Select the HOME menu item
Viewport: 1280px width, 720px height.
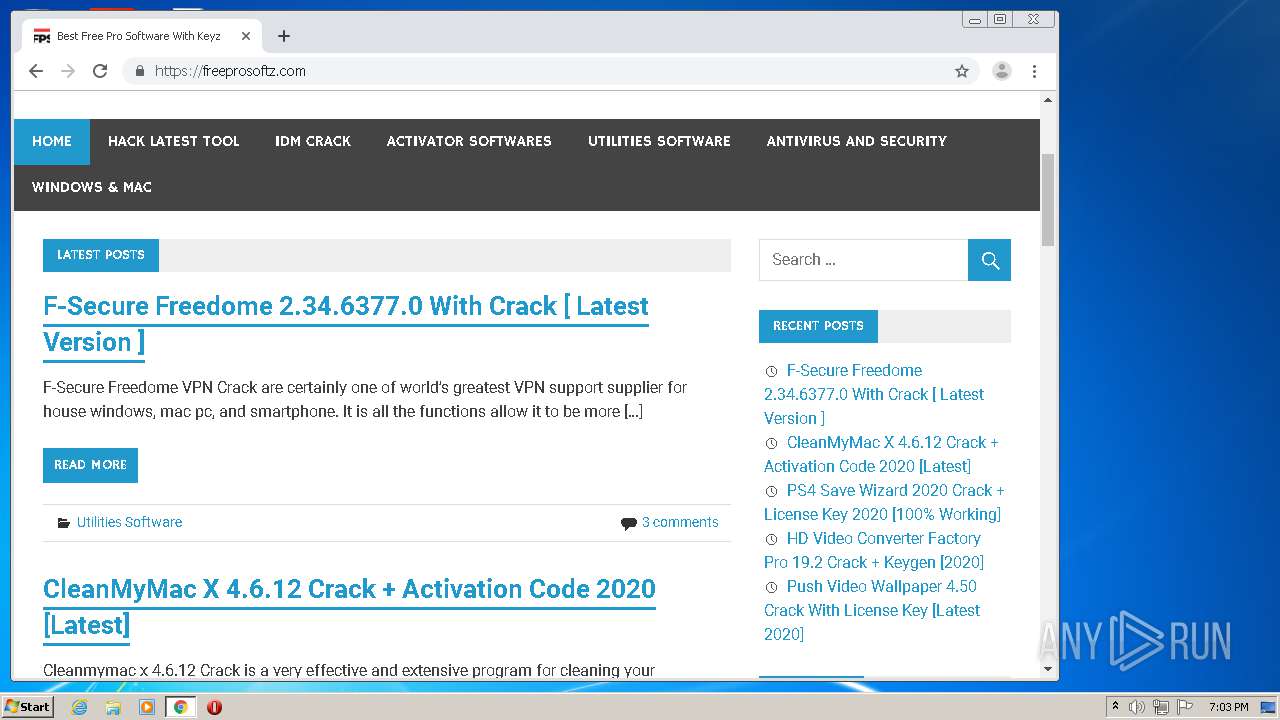pos(52,141)
